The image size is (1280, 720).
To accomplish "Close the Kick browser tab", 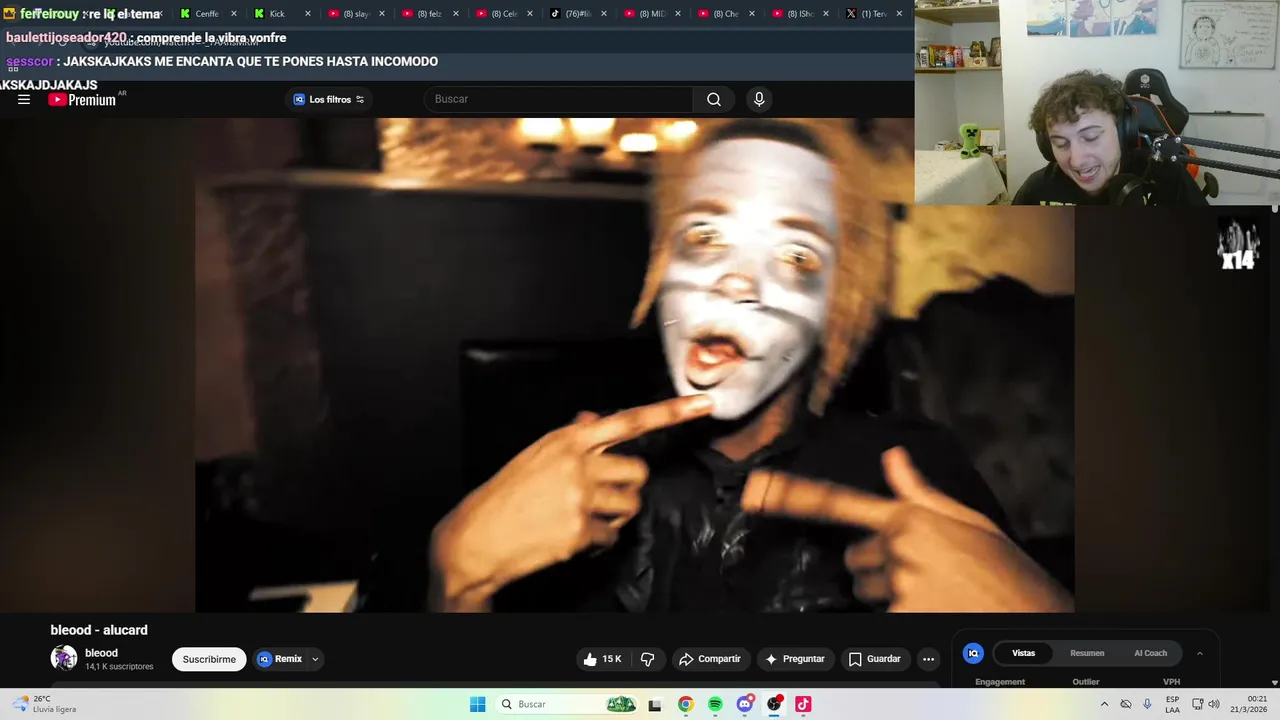I will 308,14.
